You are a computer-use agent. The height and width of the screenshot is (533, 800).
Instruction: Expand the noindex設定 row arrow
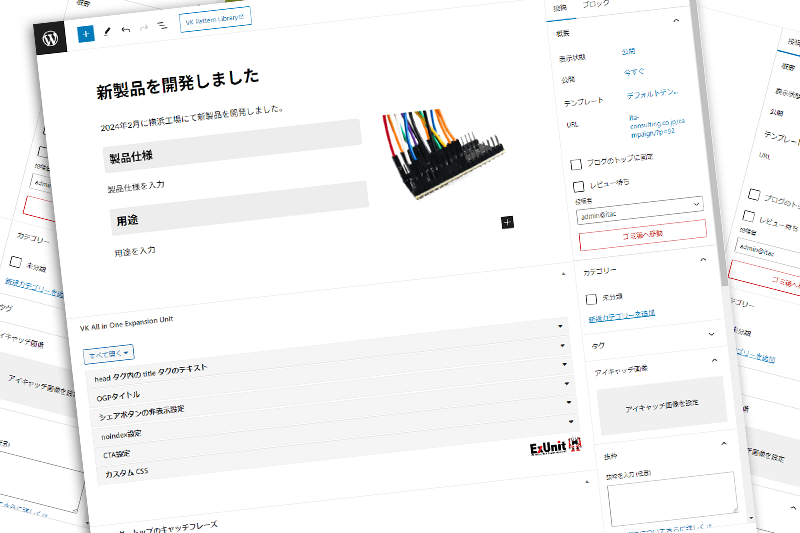click(x=566, y=384)
